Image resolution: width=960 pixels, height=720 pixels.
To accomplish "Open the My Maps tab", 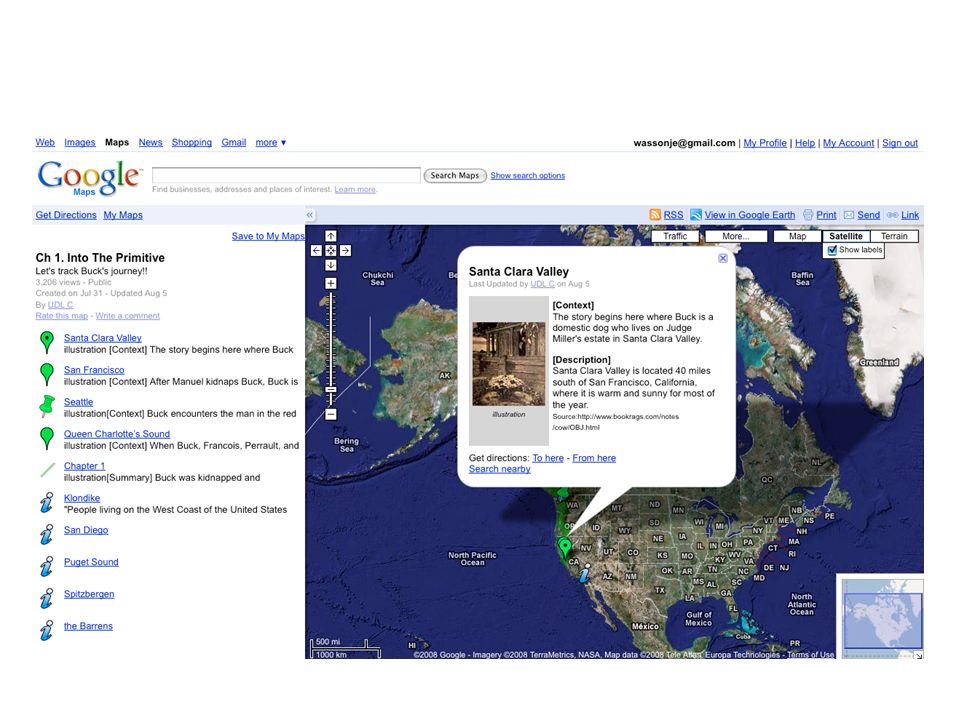I will [x=122, y=215].
